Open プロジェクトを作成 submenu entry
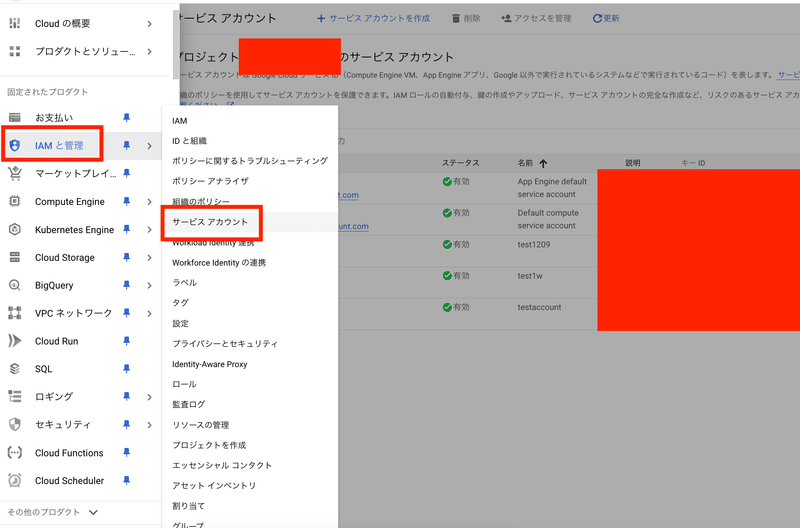The height and width of the screenshot is (528, 800). [209, 445]
